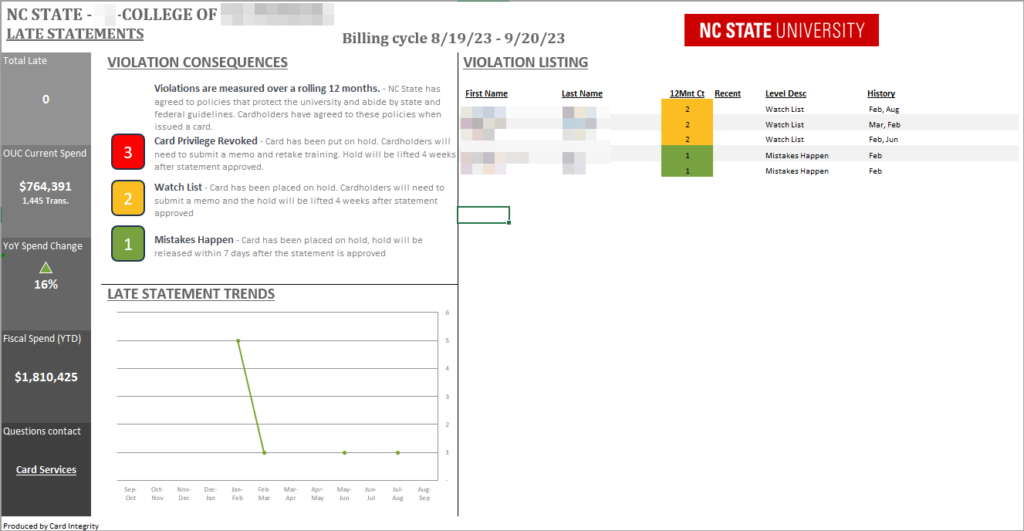Viewport: 1024px width, 531px height.
Task: Select yellow count cell in Feb, Aug row
Action: 687,108
